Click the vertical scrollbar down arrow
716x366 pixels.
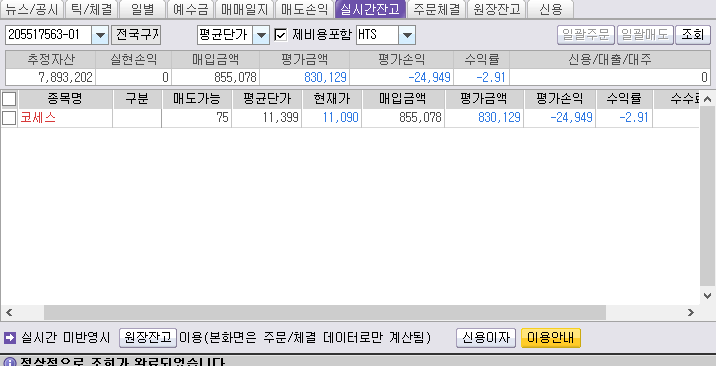pos(707,296)
